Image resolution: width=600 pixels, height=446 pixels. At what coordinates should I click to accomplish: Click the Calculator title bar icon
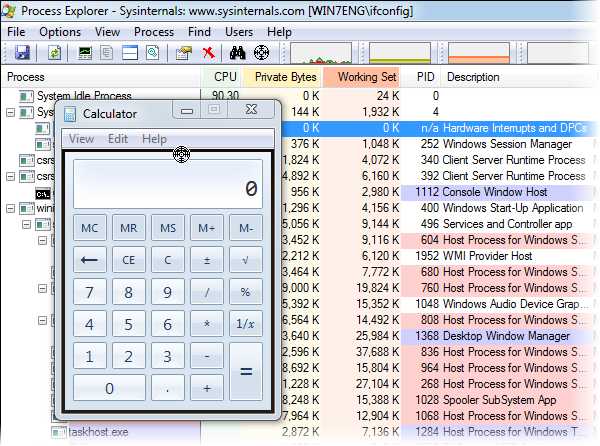coord(70,114)
